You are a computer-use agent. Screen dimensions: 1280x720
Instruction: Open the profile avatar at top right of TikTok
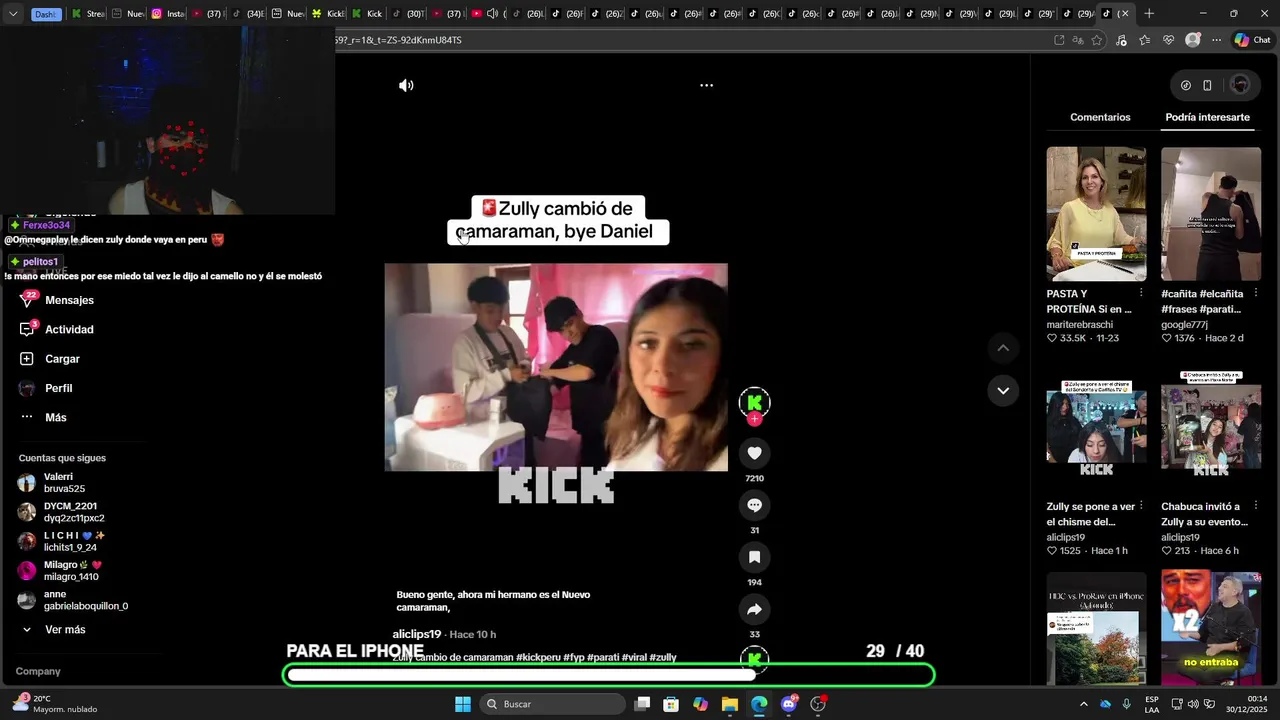1240,85
